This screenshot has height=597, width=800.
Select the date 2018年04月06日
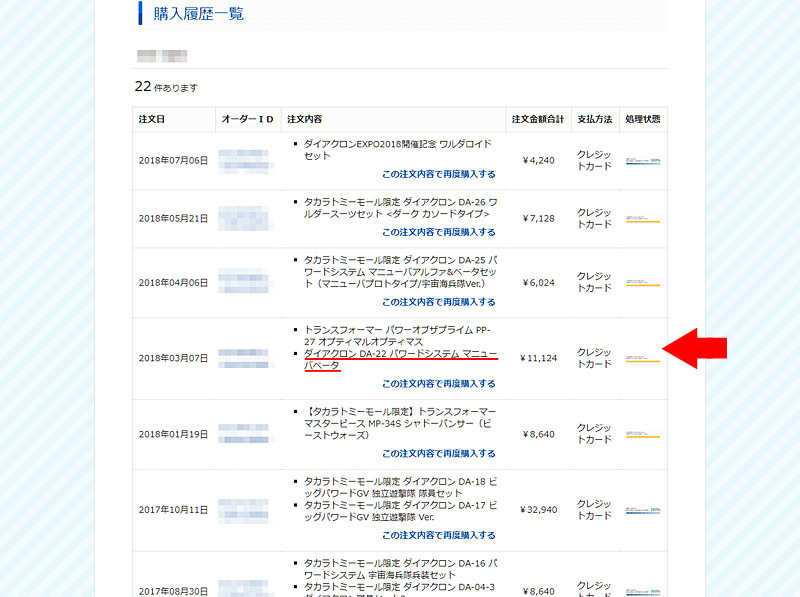tap(173, 283)
